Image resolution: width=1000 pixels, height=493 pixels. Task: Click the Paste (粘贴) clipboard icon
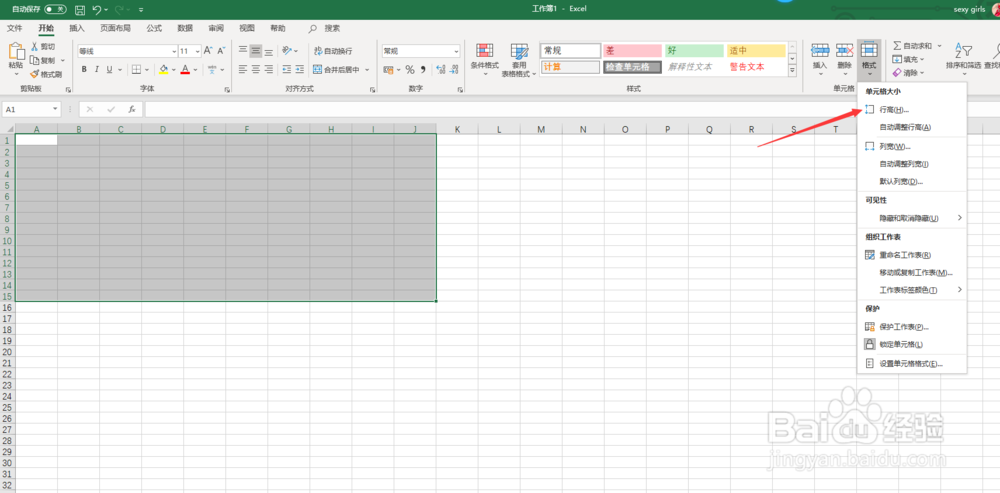tap(16, 51)
